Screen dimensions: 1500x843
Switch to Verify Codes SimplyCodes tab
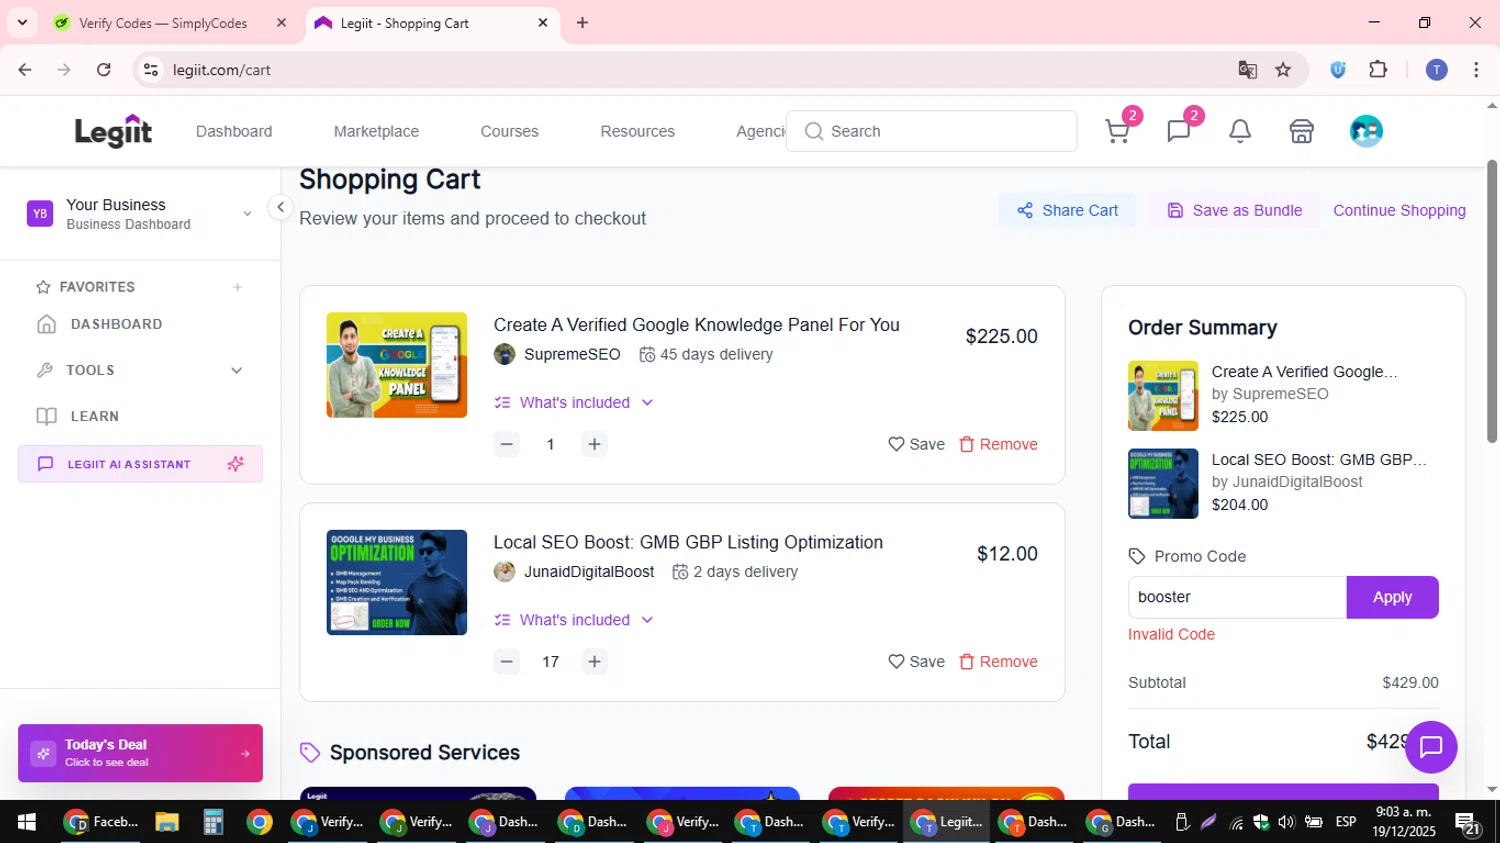click(x=165, y=23)
